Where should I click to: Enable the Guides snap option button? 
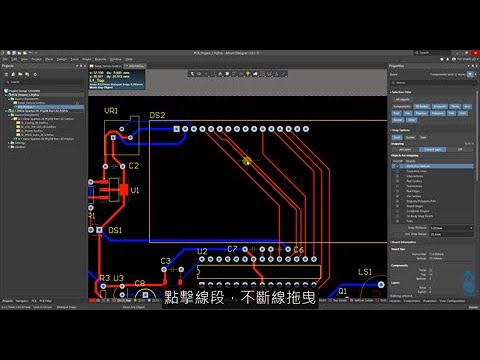tap(410, 137)
